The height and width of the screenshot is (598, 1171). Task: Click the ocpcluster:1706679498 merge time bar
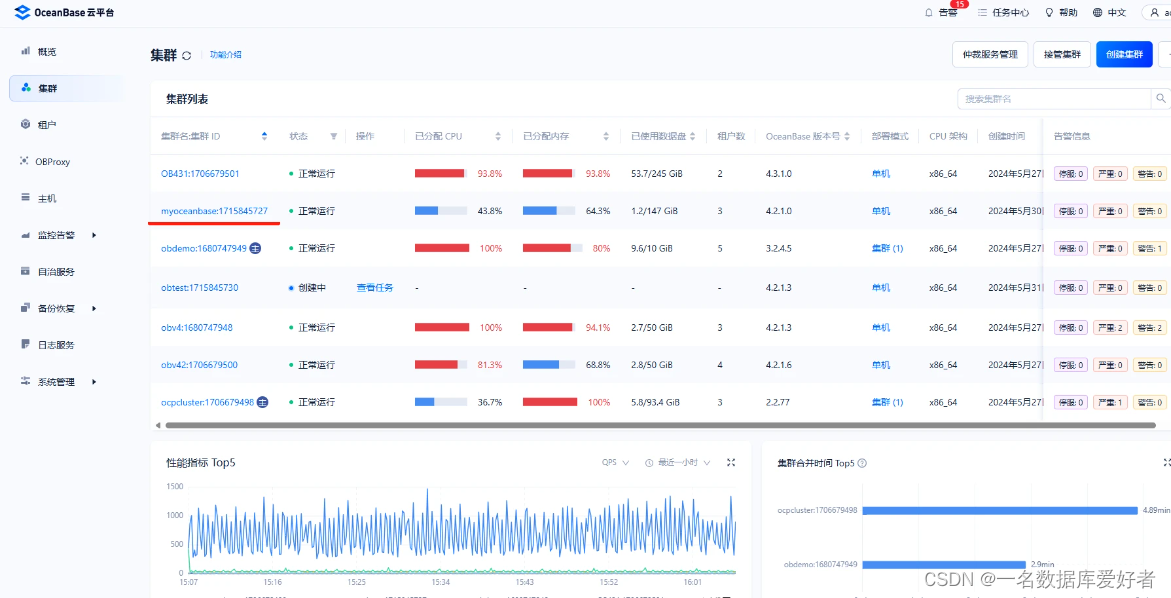pyautogui.click(x=999, y=511)
